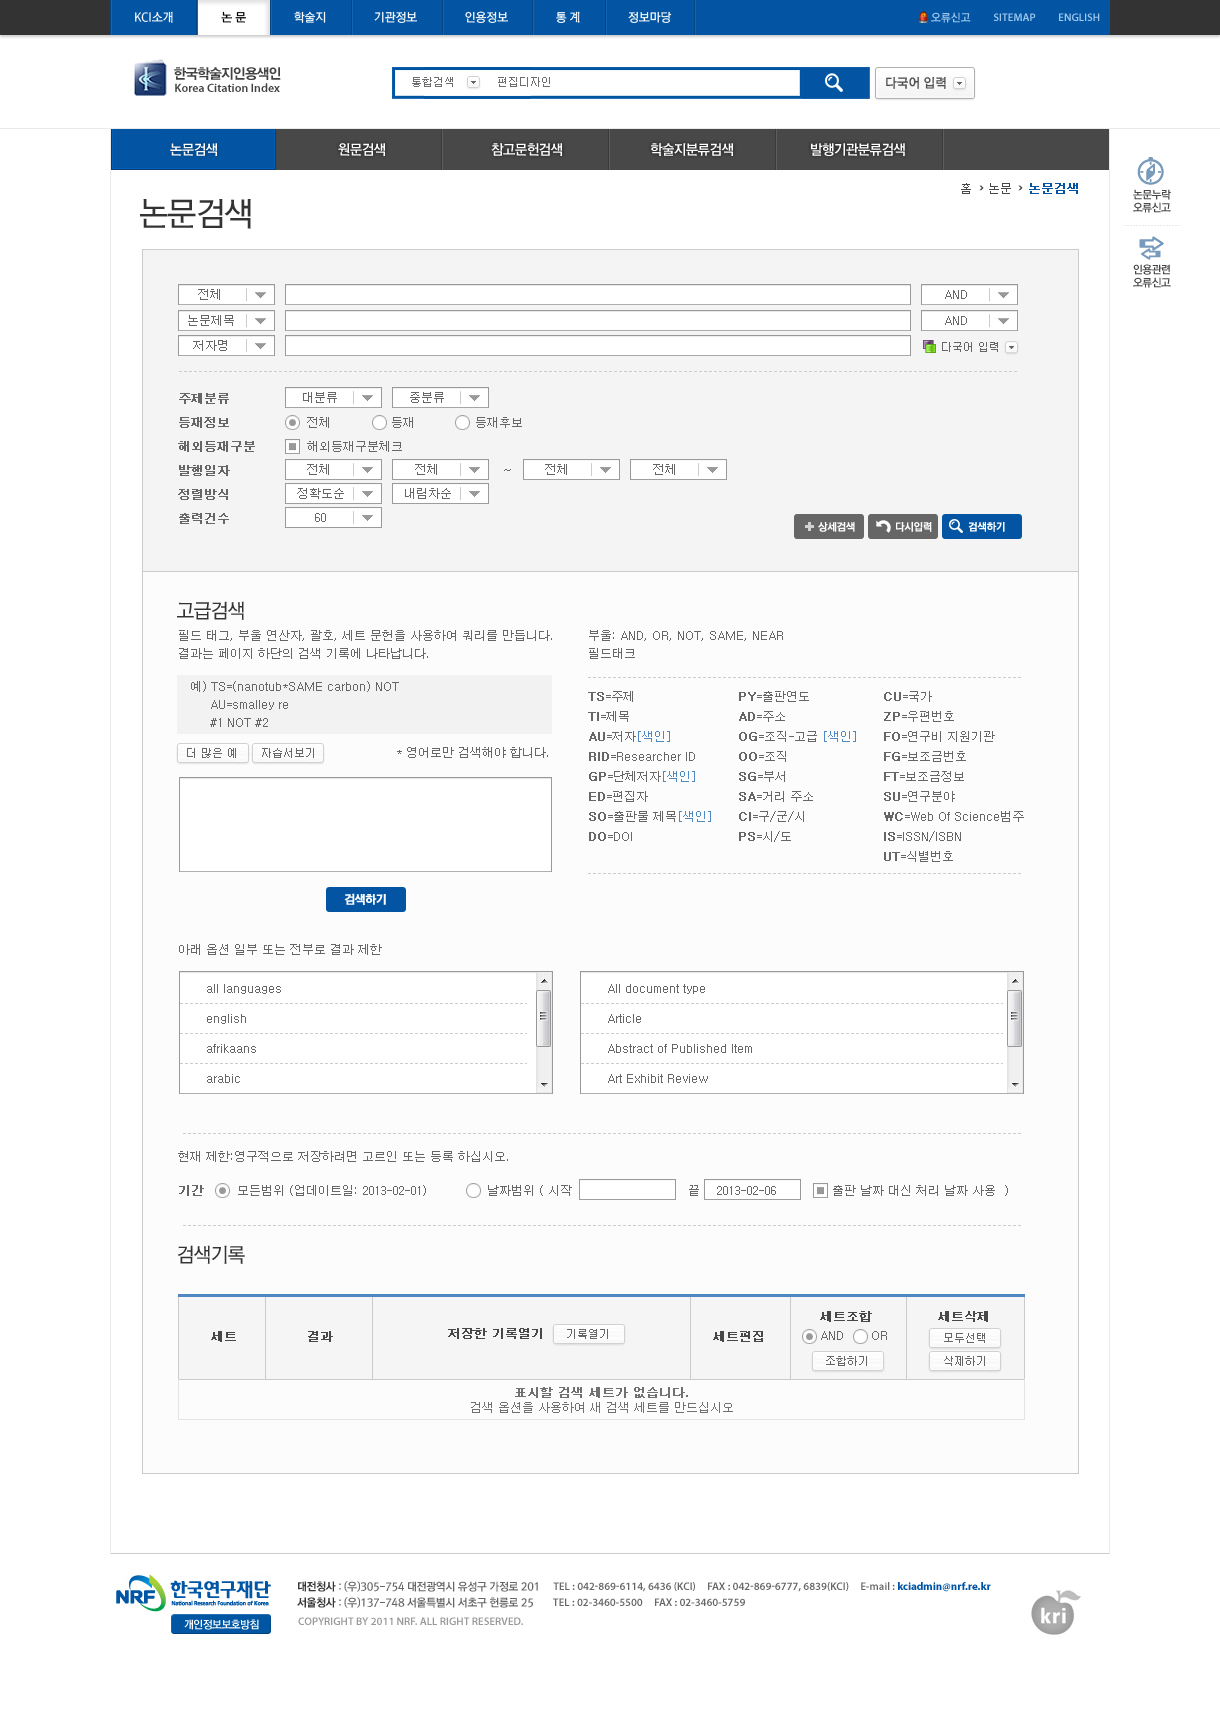Select the 전체 radio for 등재정보

tap(292, 423)
